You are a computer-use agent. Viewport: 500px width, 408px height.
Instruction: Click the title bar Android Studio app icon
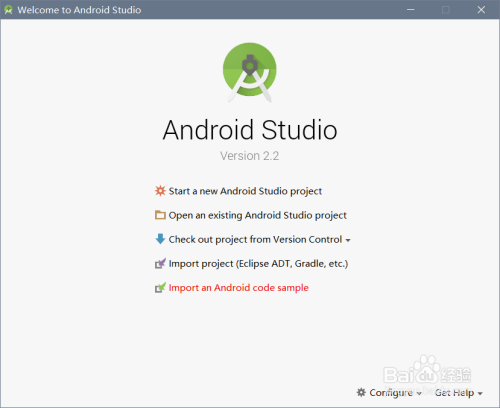click(x=8, y=10)
